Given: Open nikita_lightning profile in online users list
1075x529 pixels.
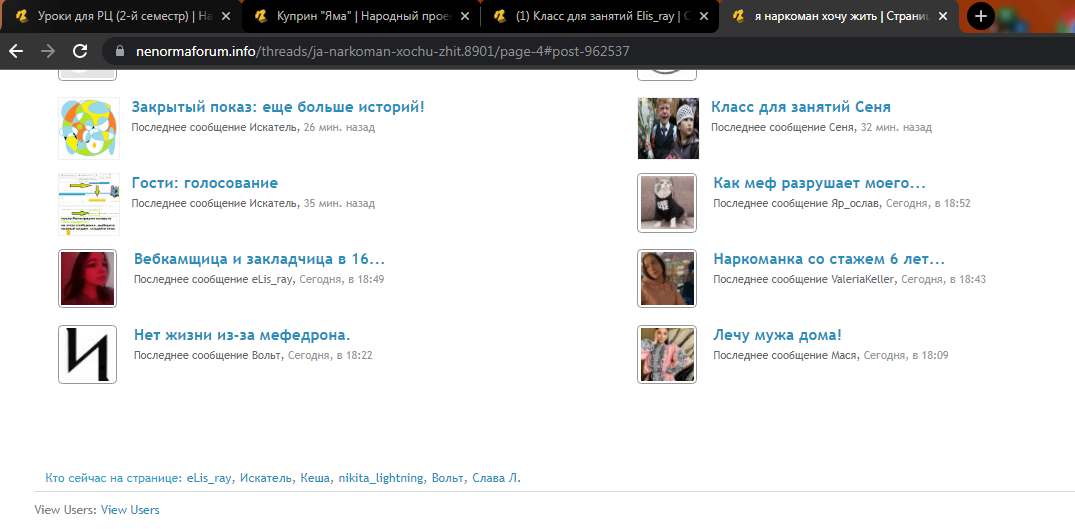Looking at the screenshot, I should click(380, 478).
